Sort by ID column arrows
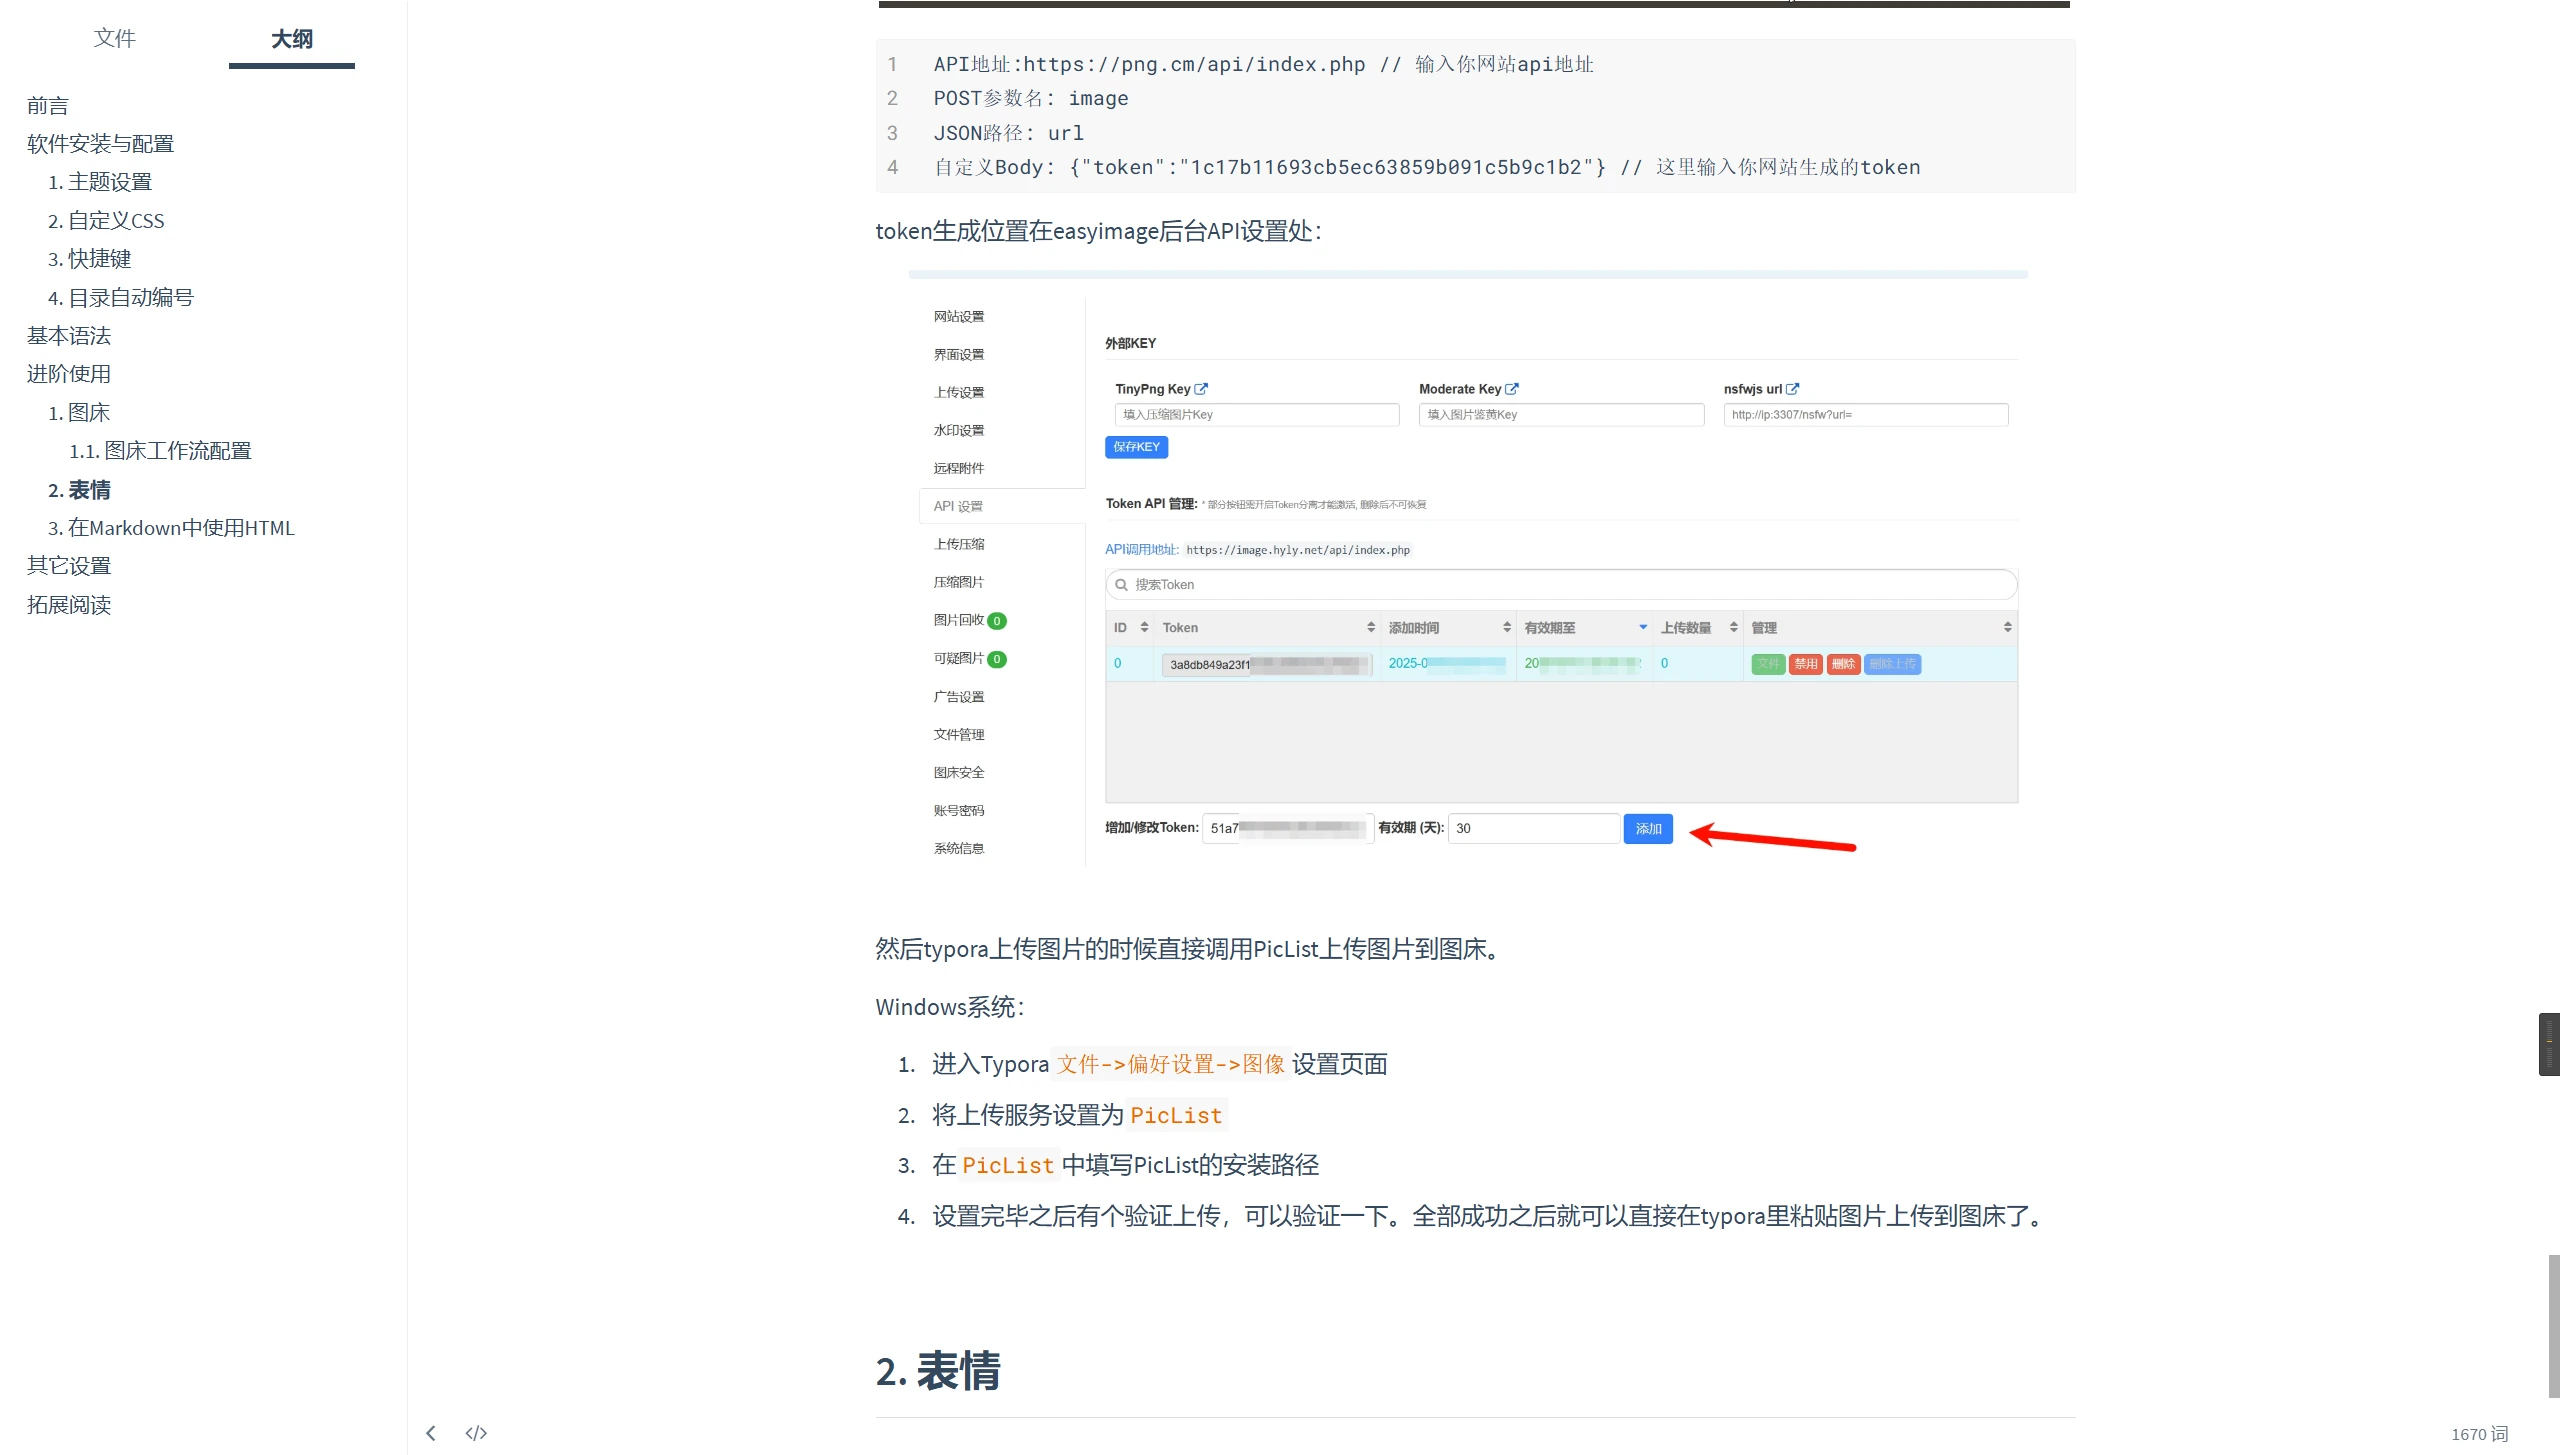 [x=1144, y=627]
